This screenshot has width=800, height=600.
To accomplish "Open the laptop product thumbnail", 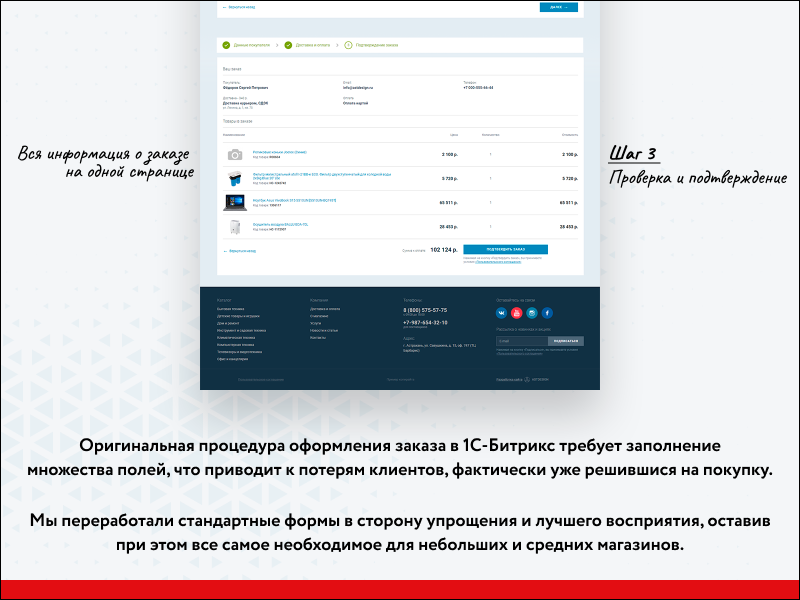I will pyautogui.click(x=234, y=202).
